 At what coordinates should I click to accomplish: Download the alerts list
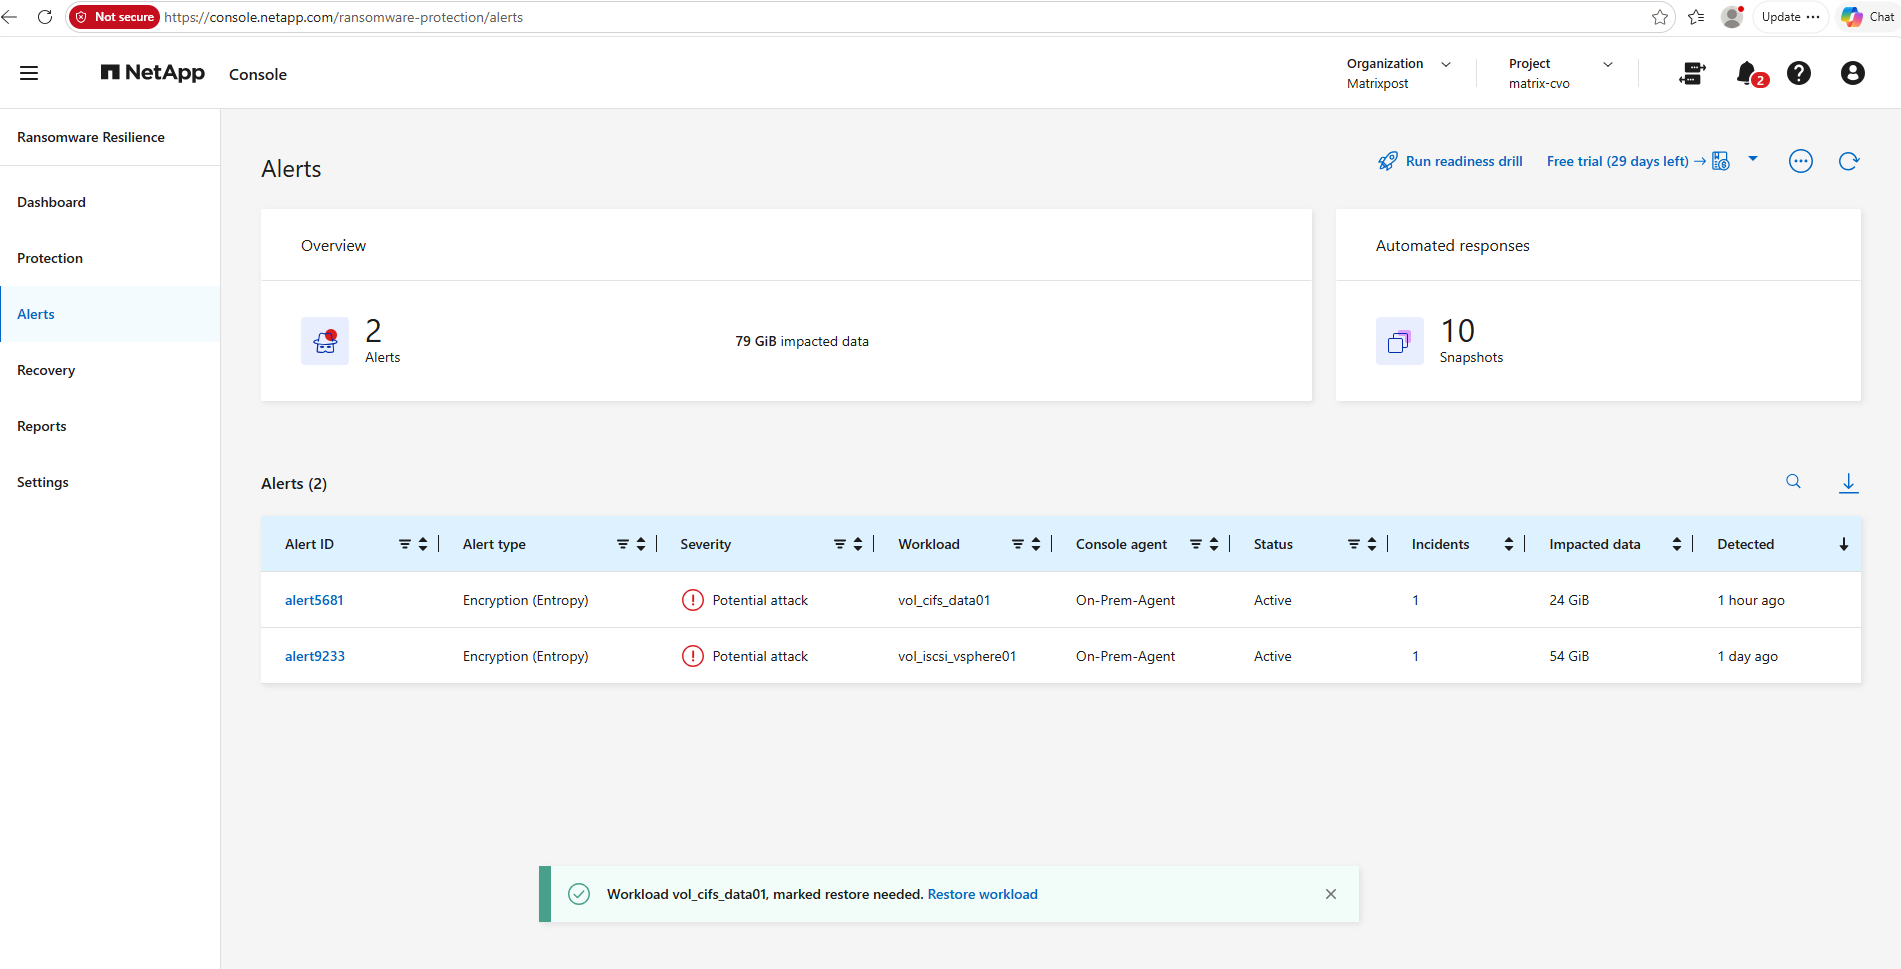pyautogui.click(x=1849, y=483)
